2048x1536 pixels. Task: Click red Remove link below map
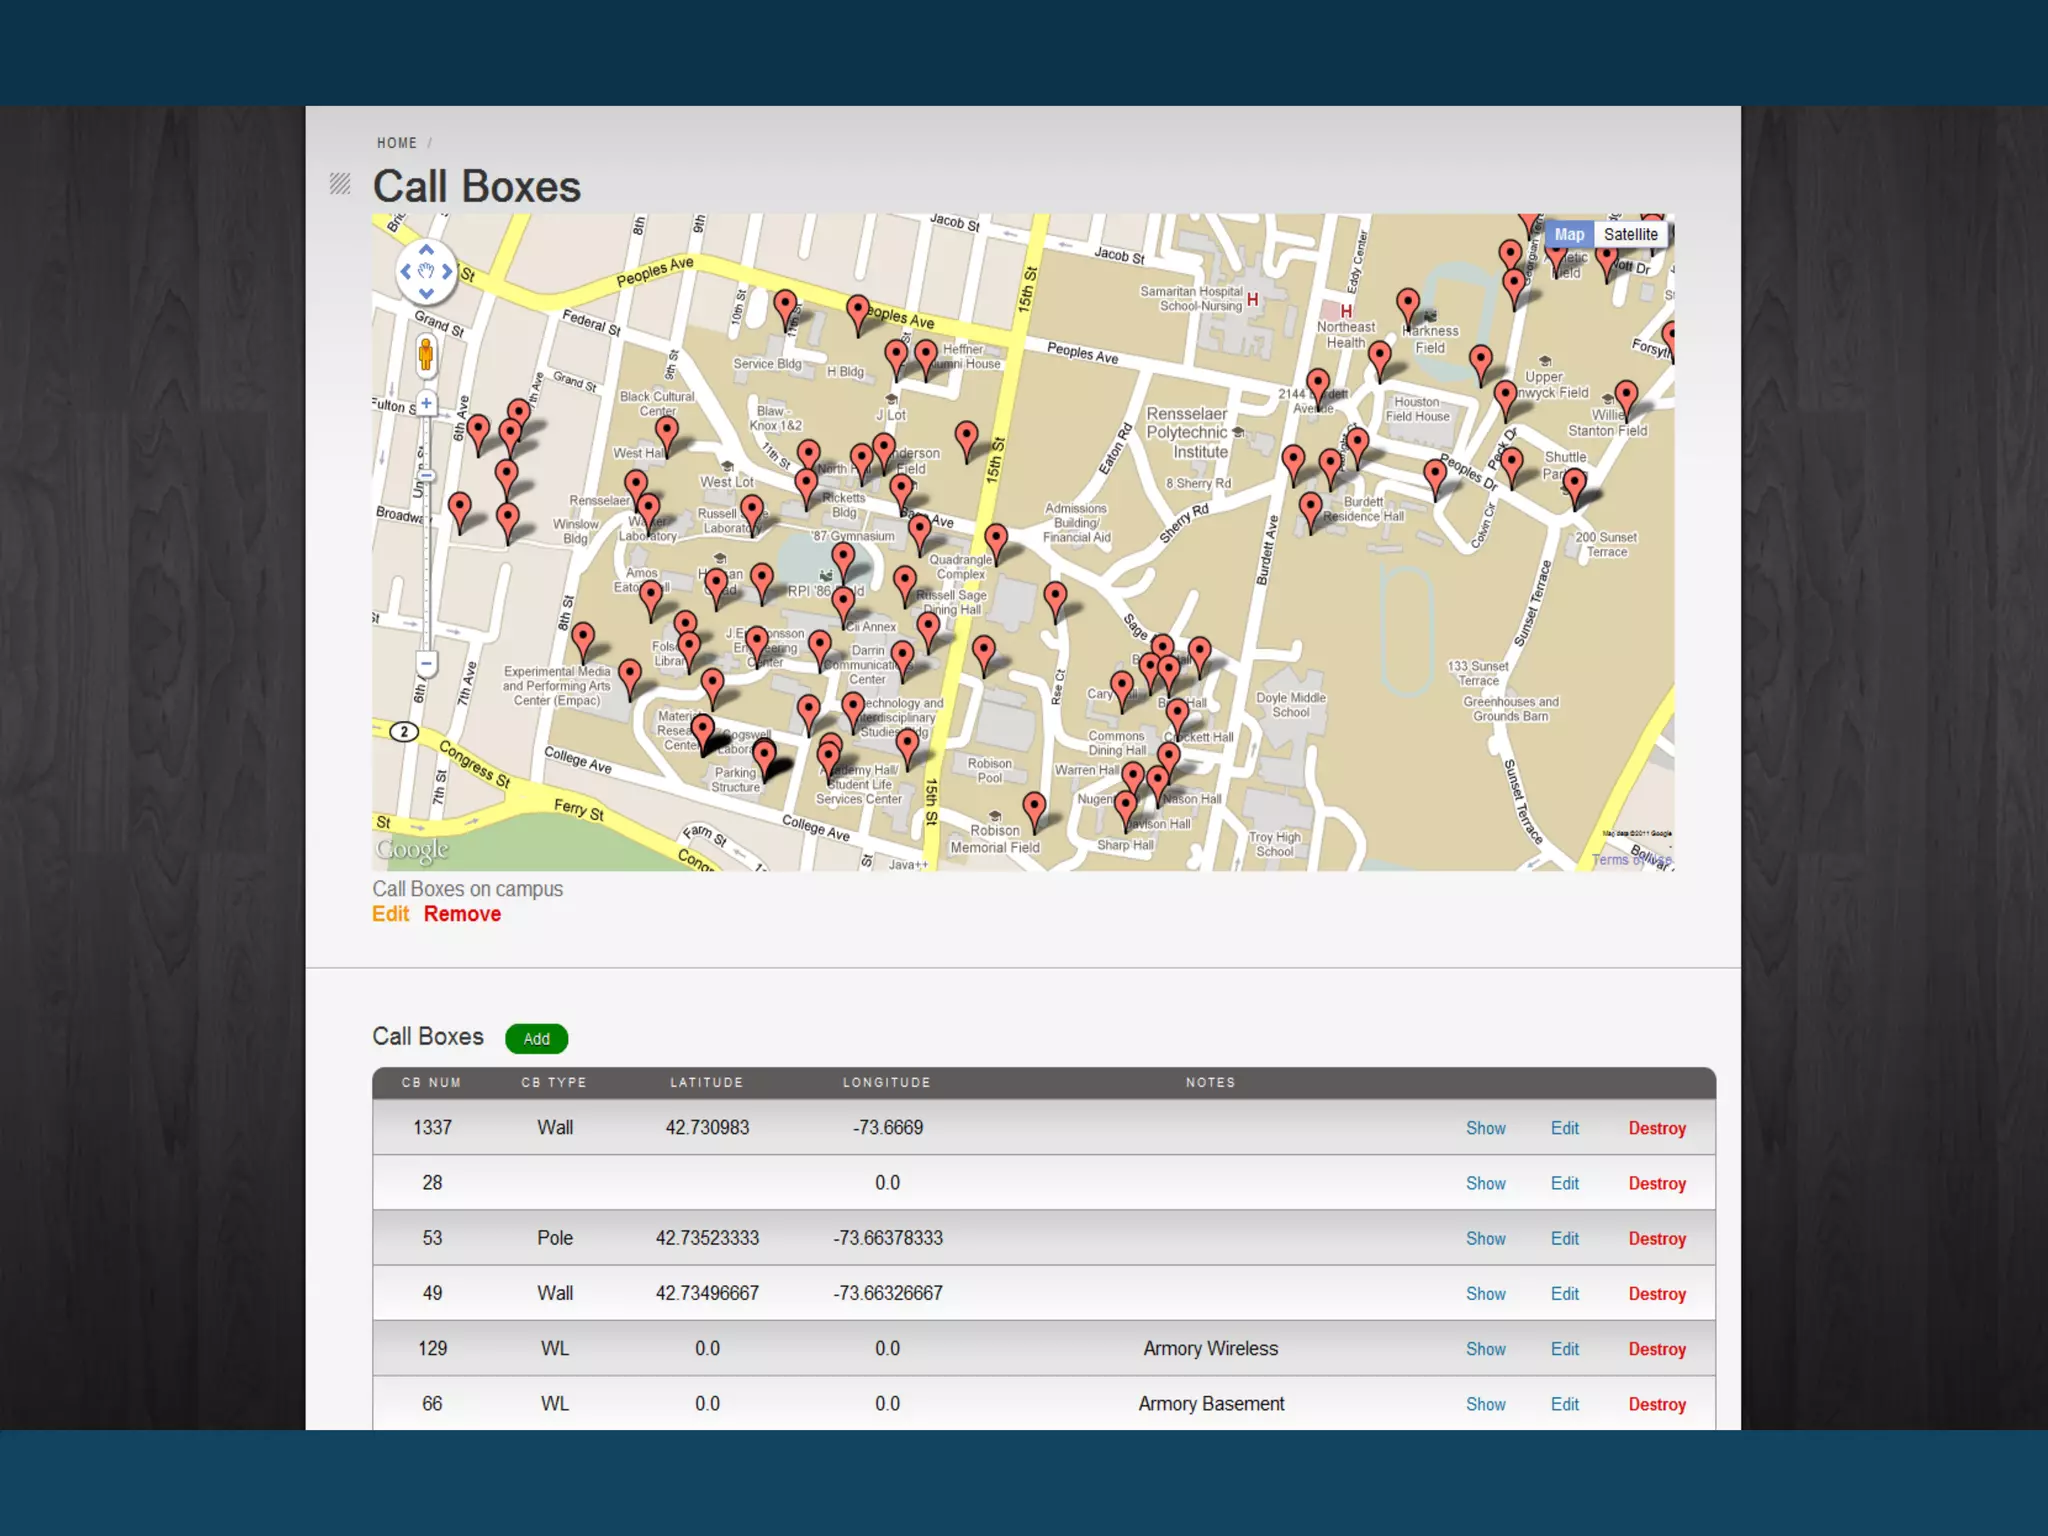coord(462,914)
